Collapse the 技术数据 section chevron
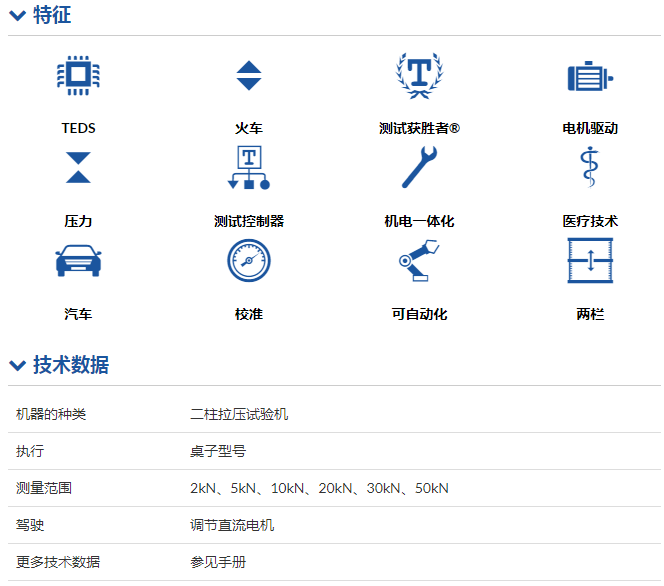Image resolution: width=664 pixels, height=586 pixels. pos(17,366)
